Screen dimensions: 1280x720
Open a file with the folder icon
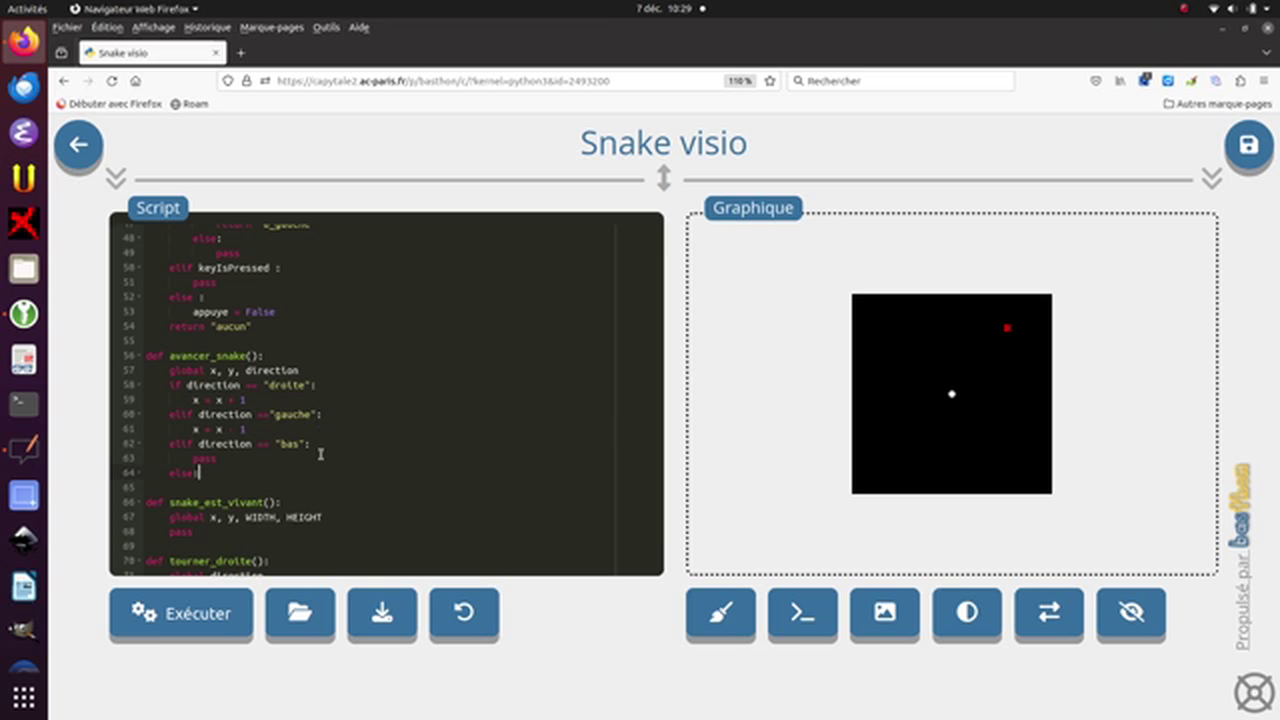pos(300,613)
